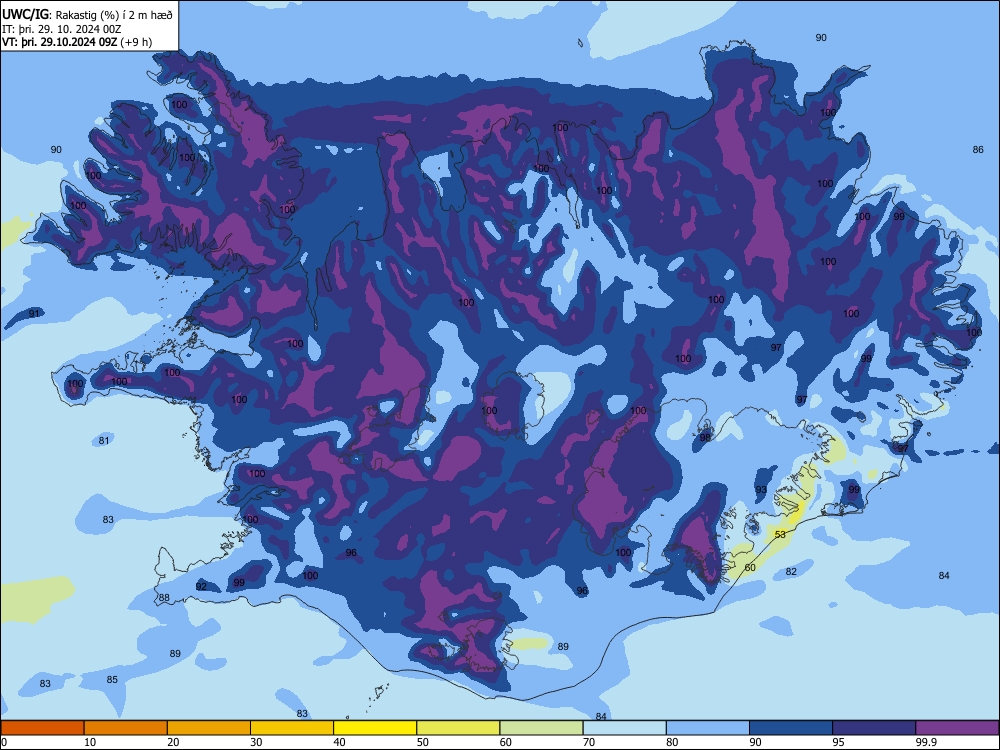Click the 80–90 light blue legend swatch
1000x750 pixels.
coord(708,728)
